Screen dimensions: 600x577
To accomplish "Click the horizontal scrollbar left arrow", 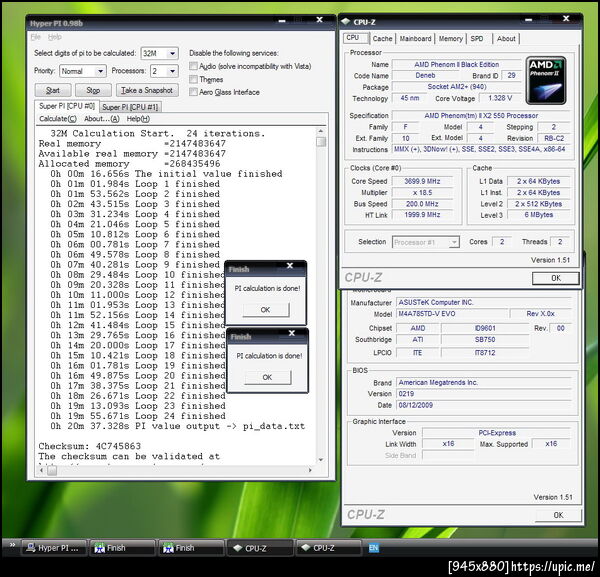I will [x=42, y=470].
